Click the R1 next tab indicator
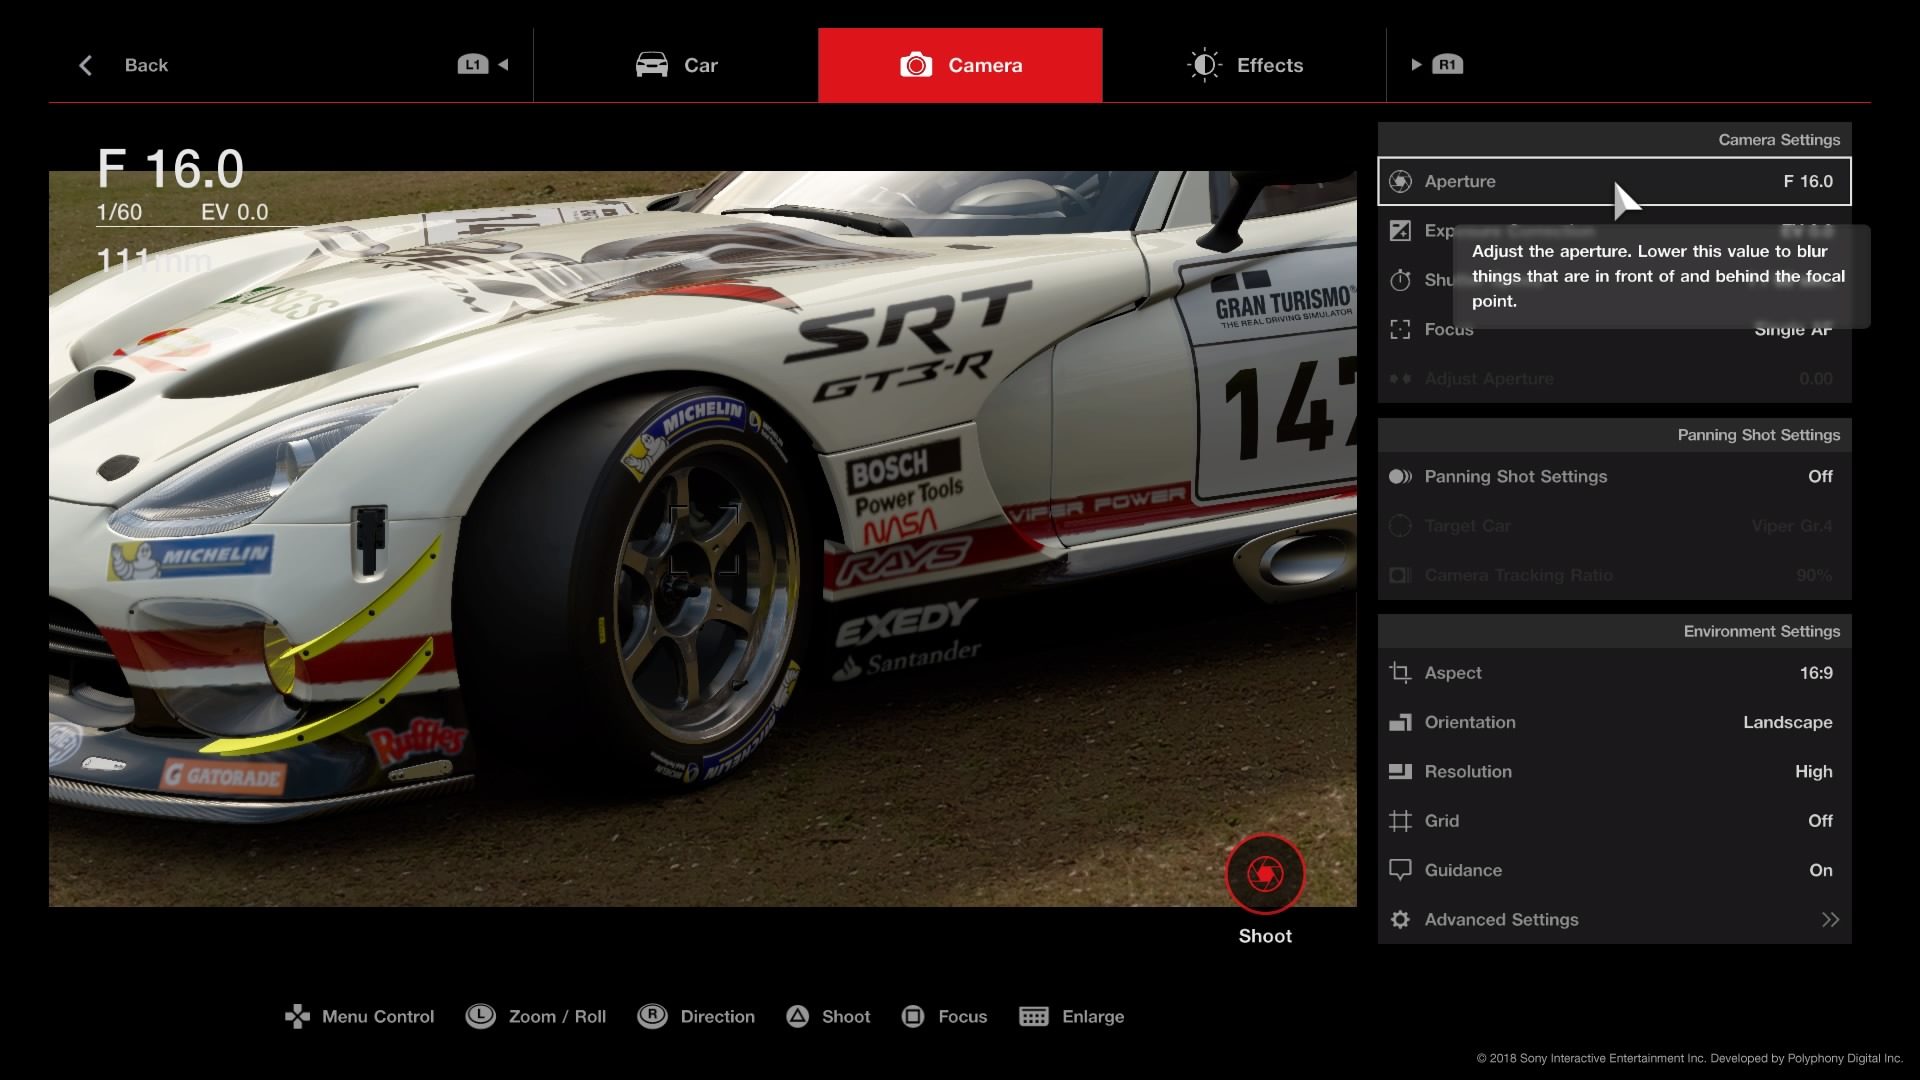 pos(1437,65)
